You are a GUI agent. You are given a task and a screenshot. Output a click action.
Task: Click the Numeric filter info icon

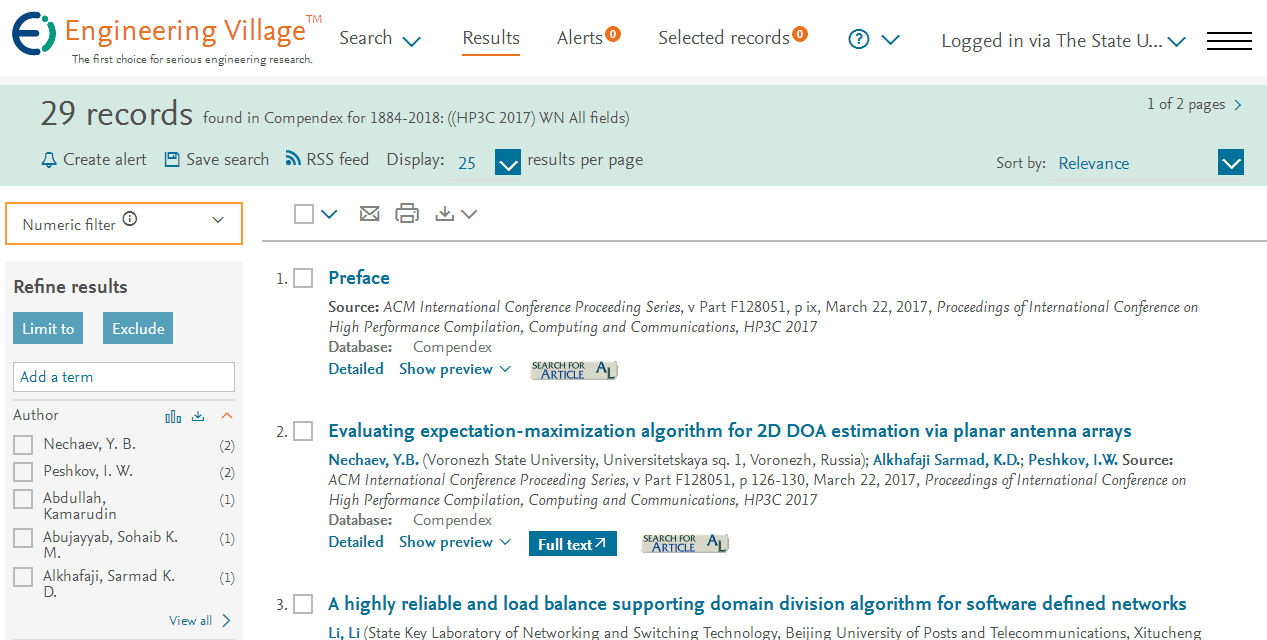pos(130,220)
